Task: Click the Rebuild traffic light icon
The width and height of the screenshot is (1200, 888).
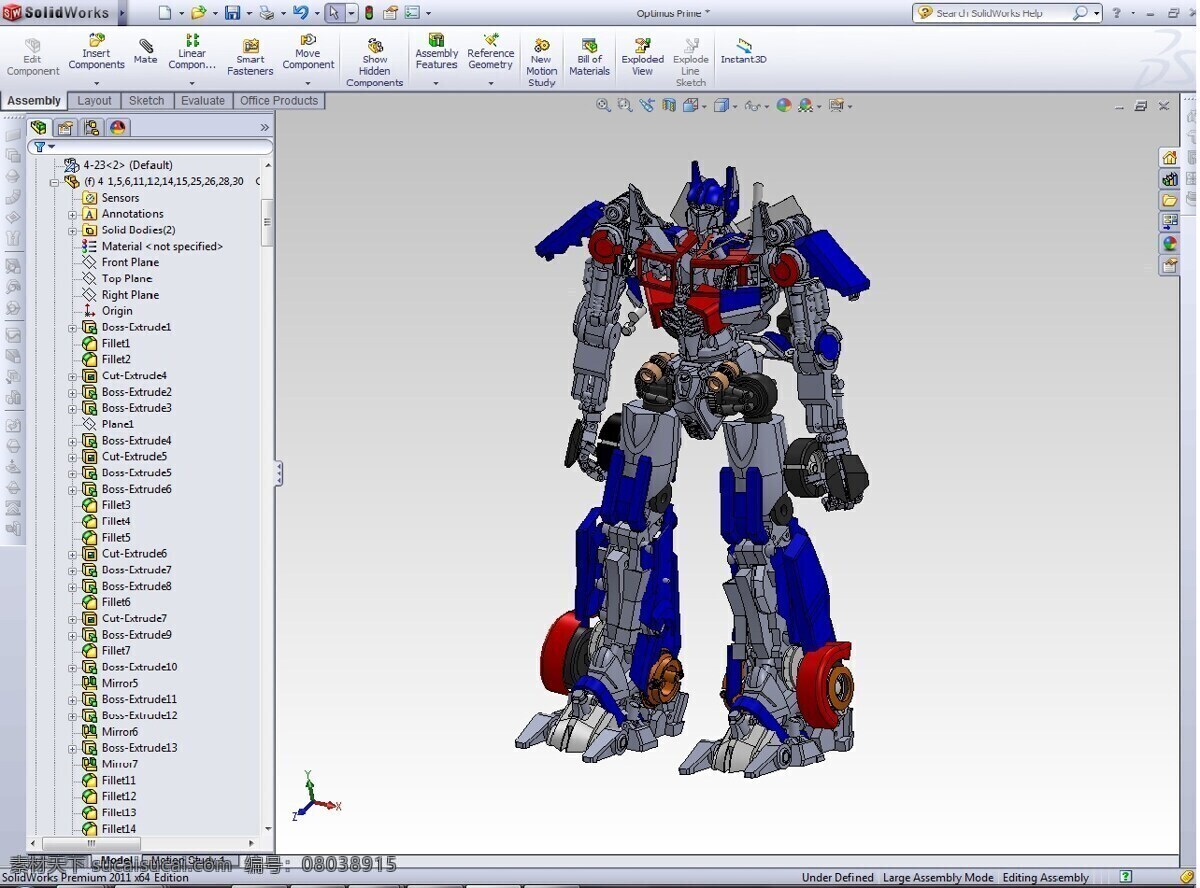Action: click(369, 13)
